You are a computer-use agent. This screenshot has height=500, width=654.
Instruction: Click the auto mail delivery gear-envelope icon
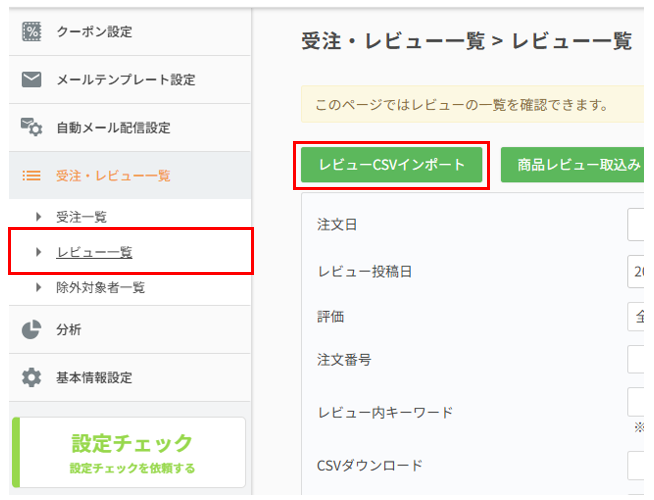[x=31, y=128]
